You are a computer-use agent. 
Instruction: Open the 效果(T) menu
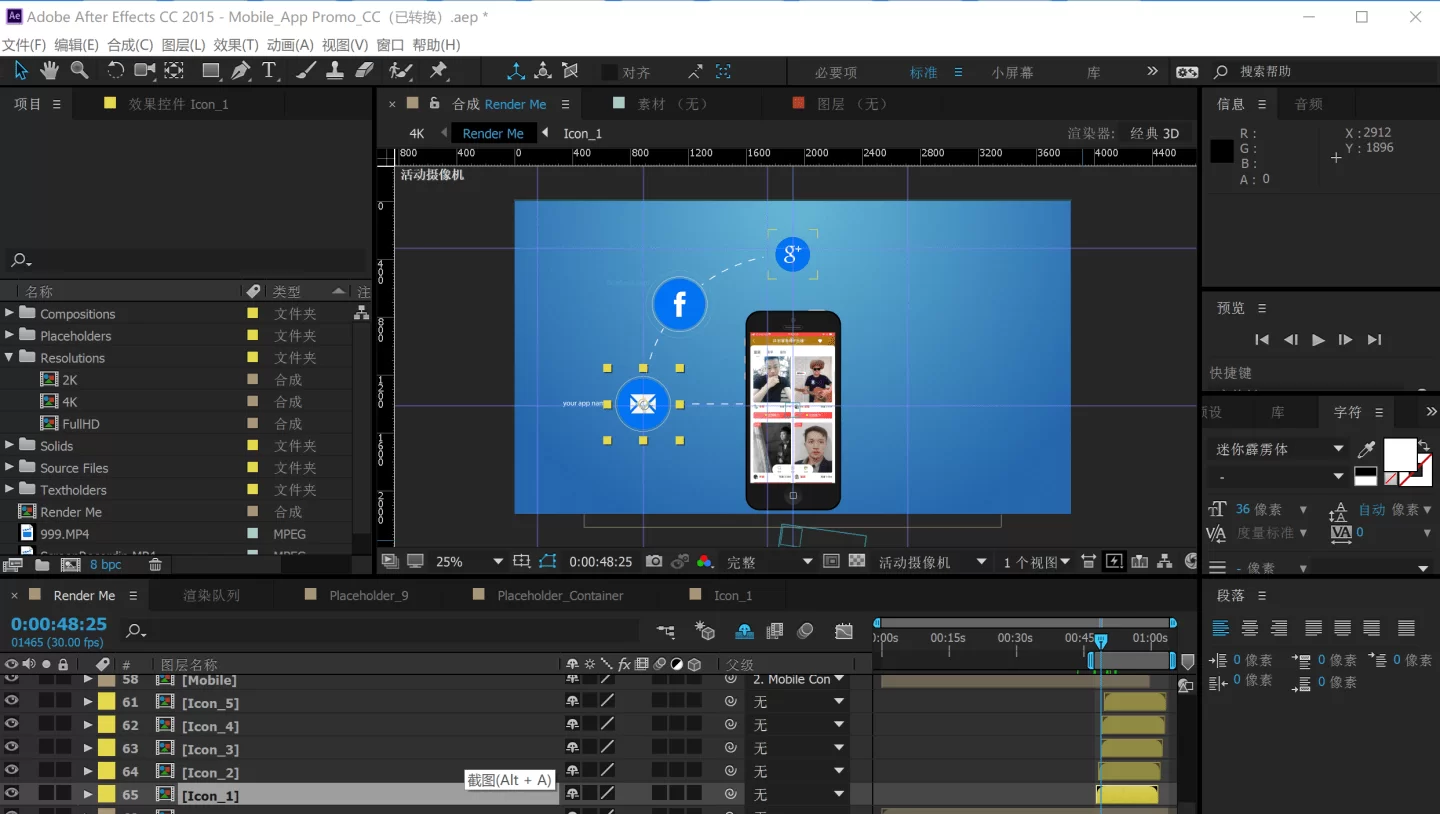point(235,45)
